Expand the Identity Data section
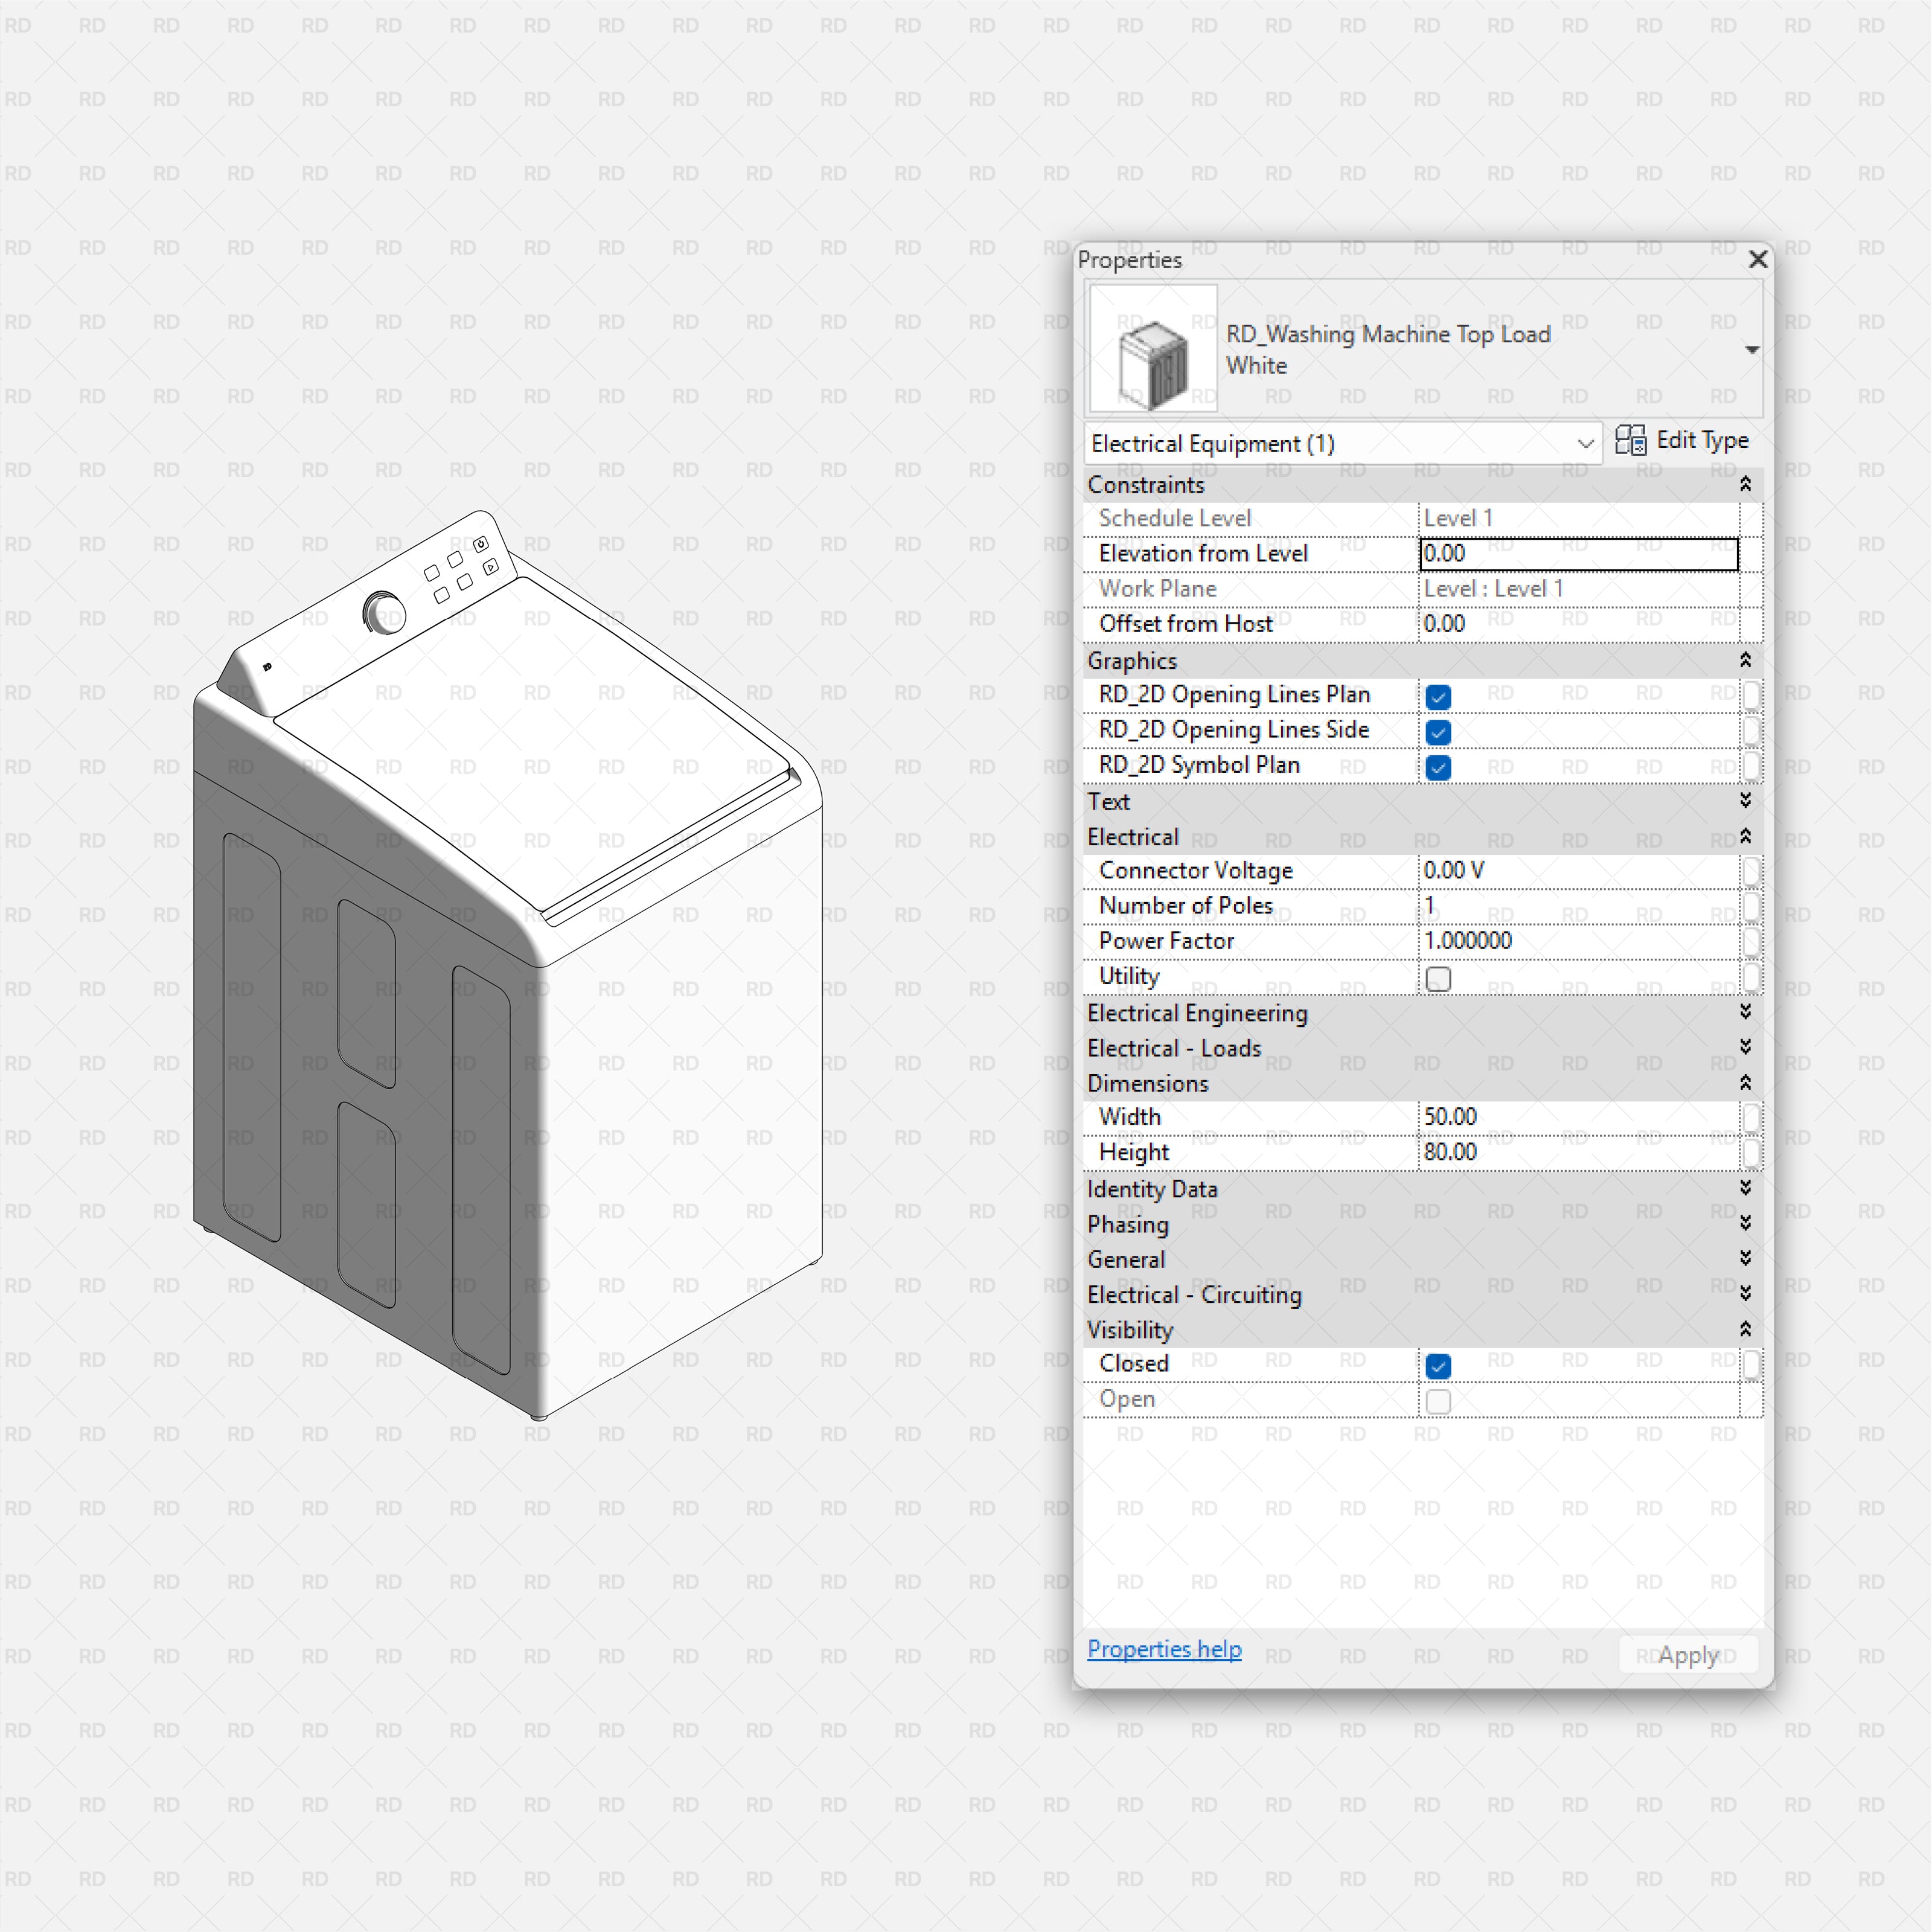Image resolution: width=1932 pixels, height=1932 pixels. (1745, 1188)
